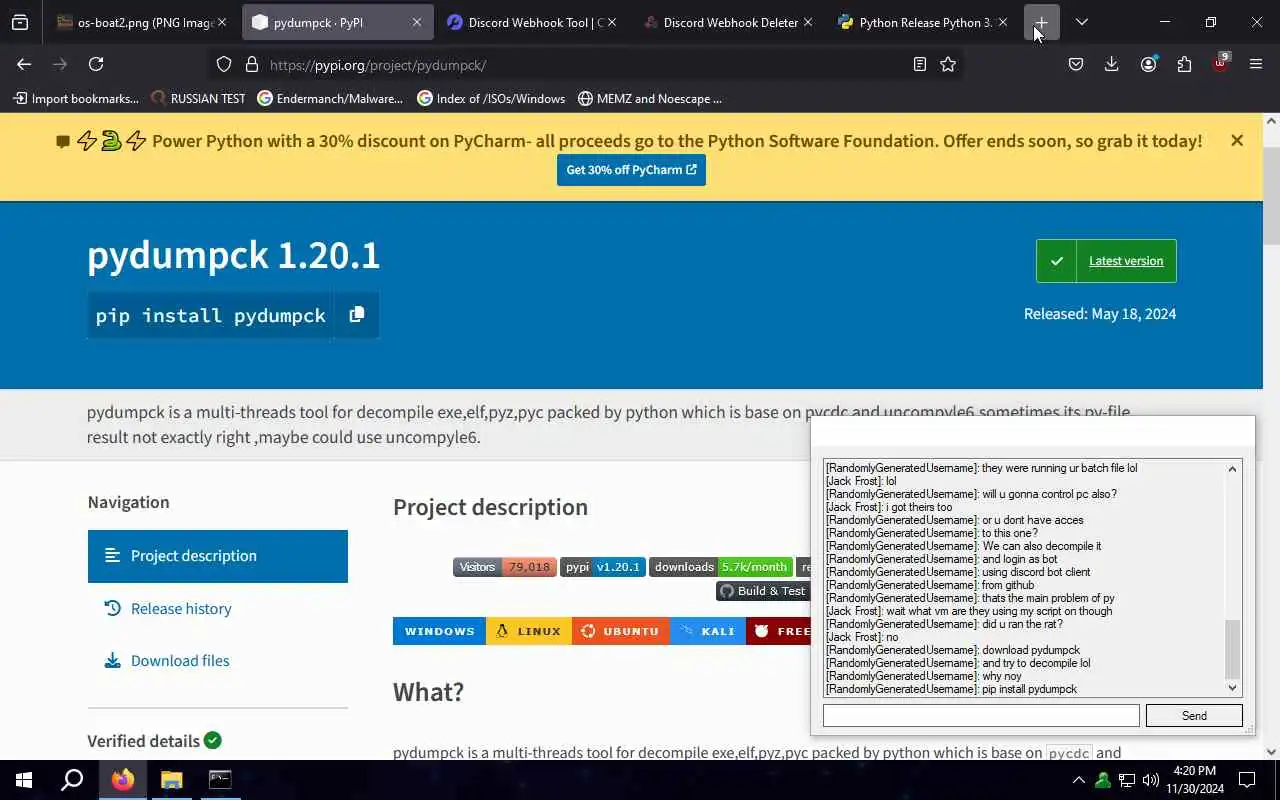Click Send in chat window
The width and height of the screenshot is (1280, 800).
pos(1194,716)
